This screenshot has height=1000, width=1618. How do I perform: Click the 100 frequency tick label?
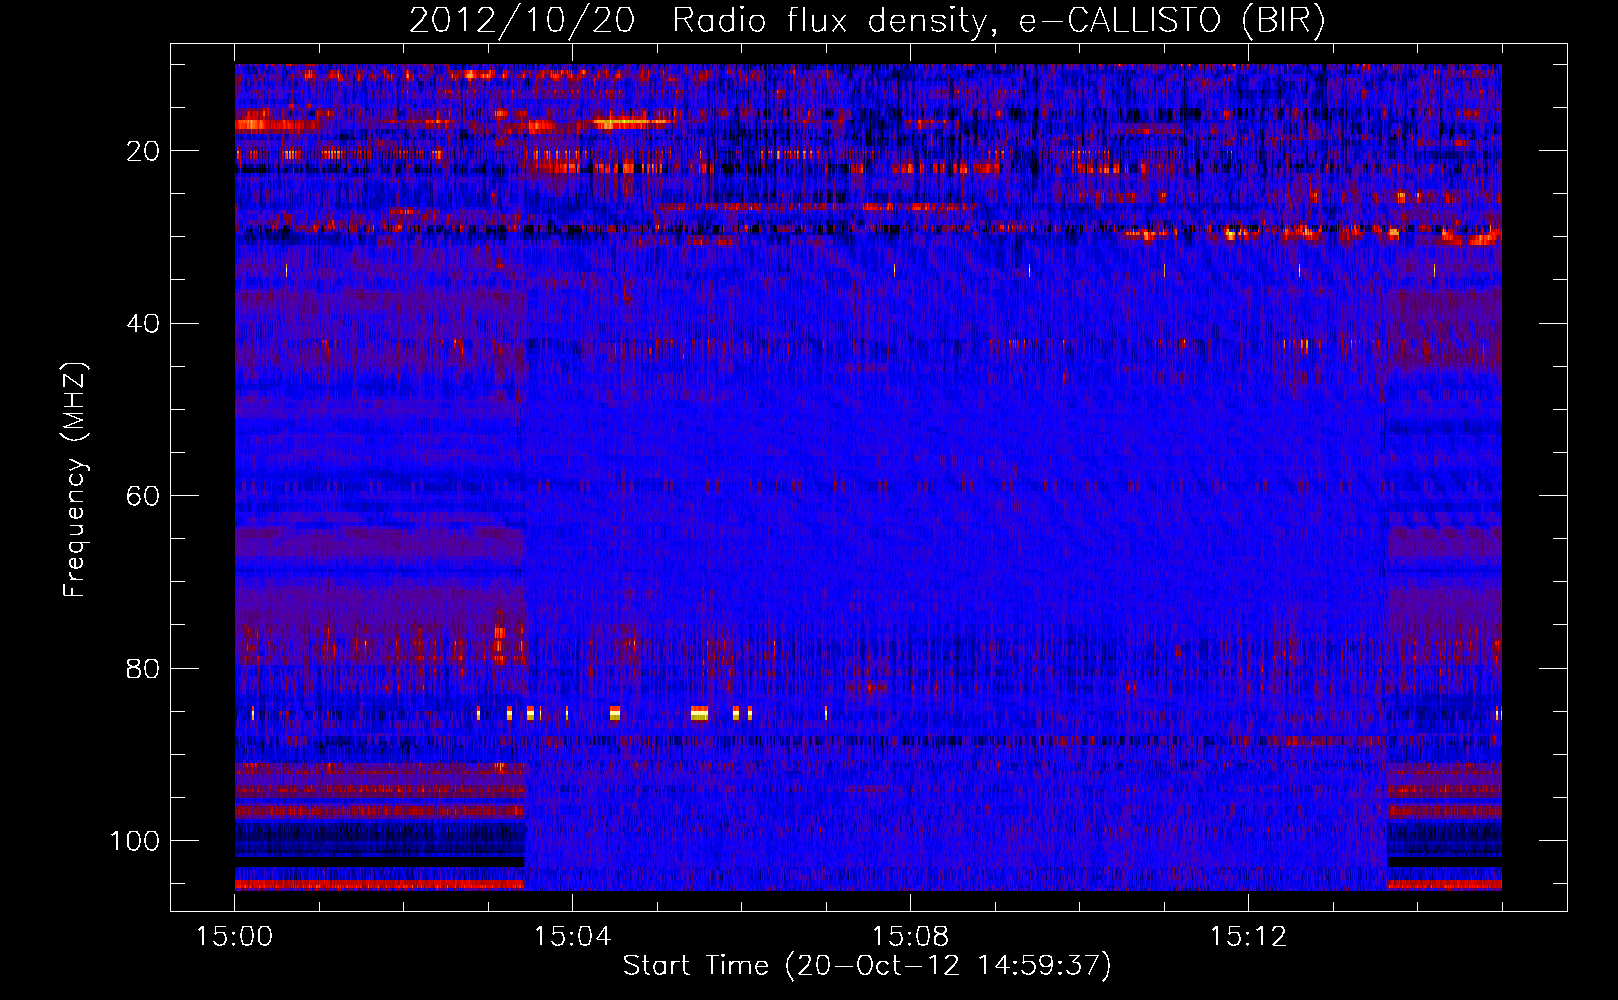pos(135,841)
